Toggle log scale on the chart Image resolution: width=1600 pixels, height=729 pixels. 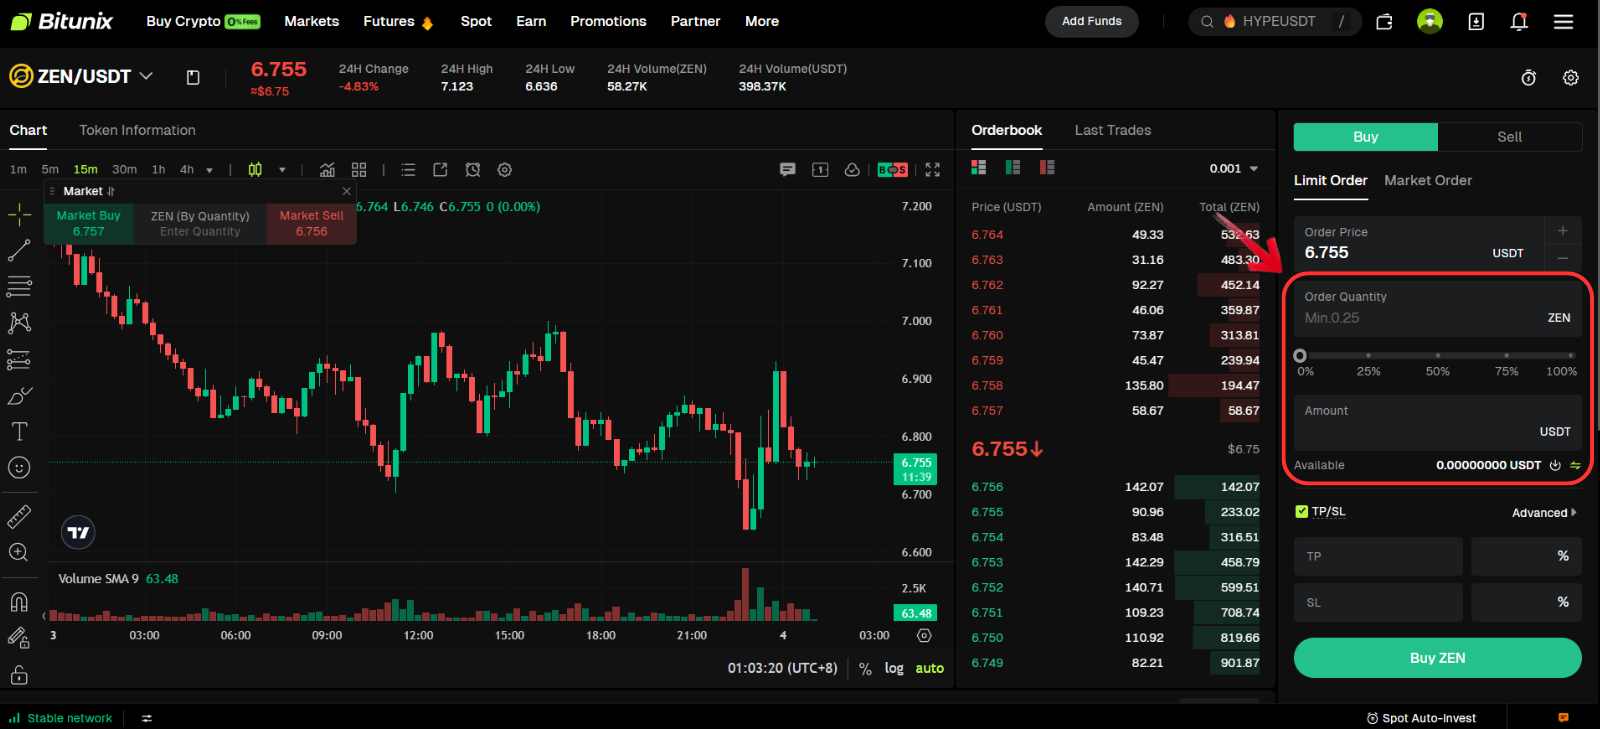point(894,669)
